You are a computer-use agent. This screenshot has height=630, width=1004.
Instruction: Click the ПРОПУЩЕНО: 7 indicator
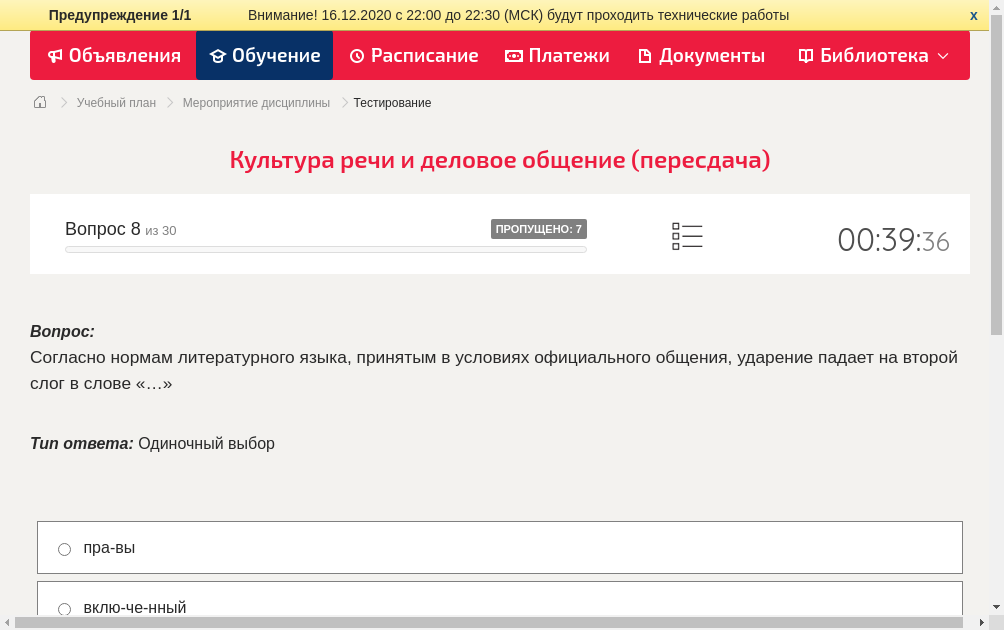pos(539,228)
